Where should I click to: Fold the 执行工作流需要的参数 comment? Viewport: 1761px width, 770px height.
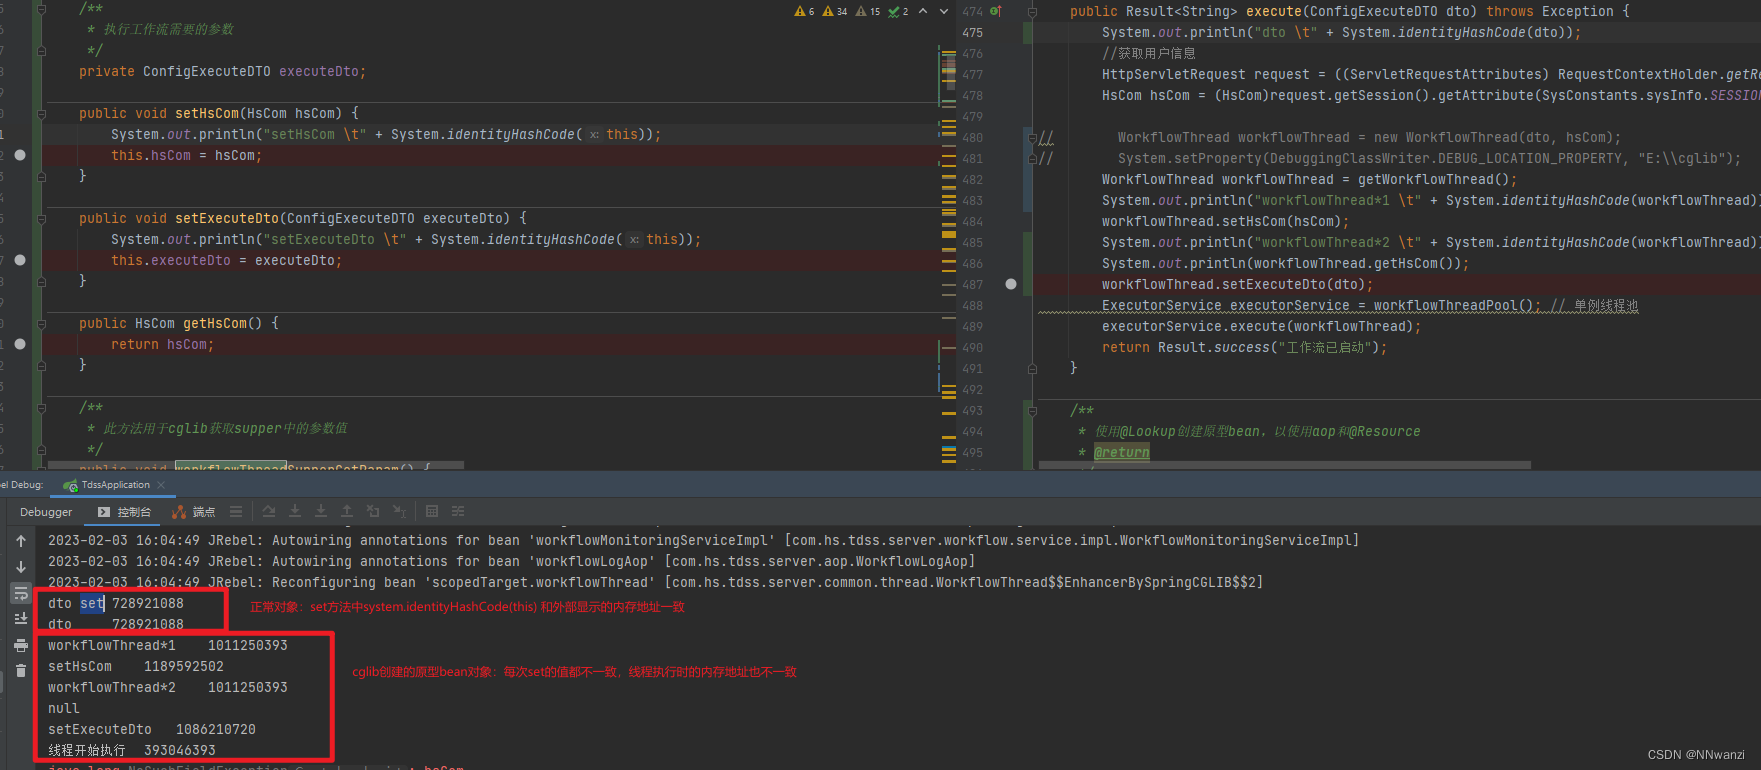coord(41,9)
